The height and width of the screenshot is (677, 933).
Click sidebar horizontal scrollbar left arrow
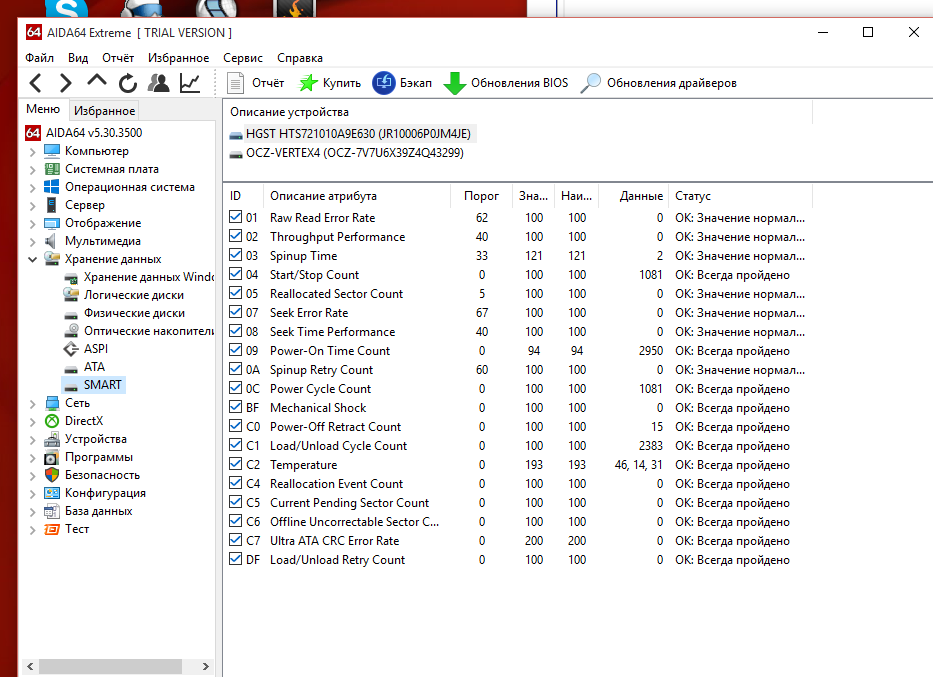(x=30, y=666)
